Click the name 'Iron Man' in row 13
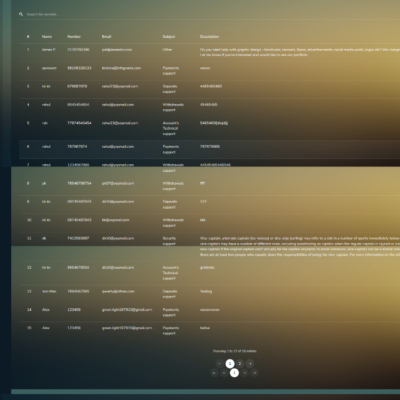The width and height of the screenshot is (400, 400). (49, 291)
